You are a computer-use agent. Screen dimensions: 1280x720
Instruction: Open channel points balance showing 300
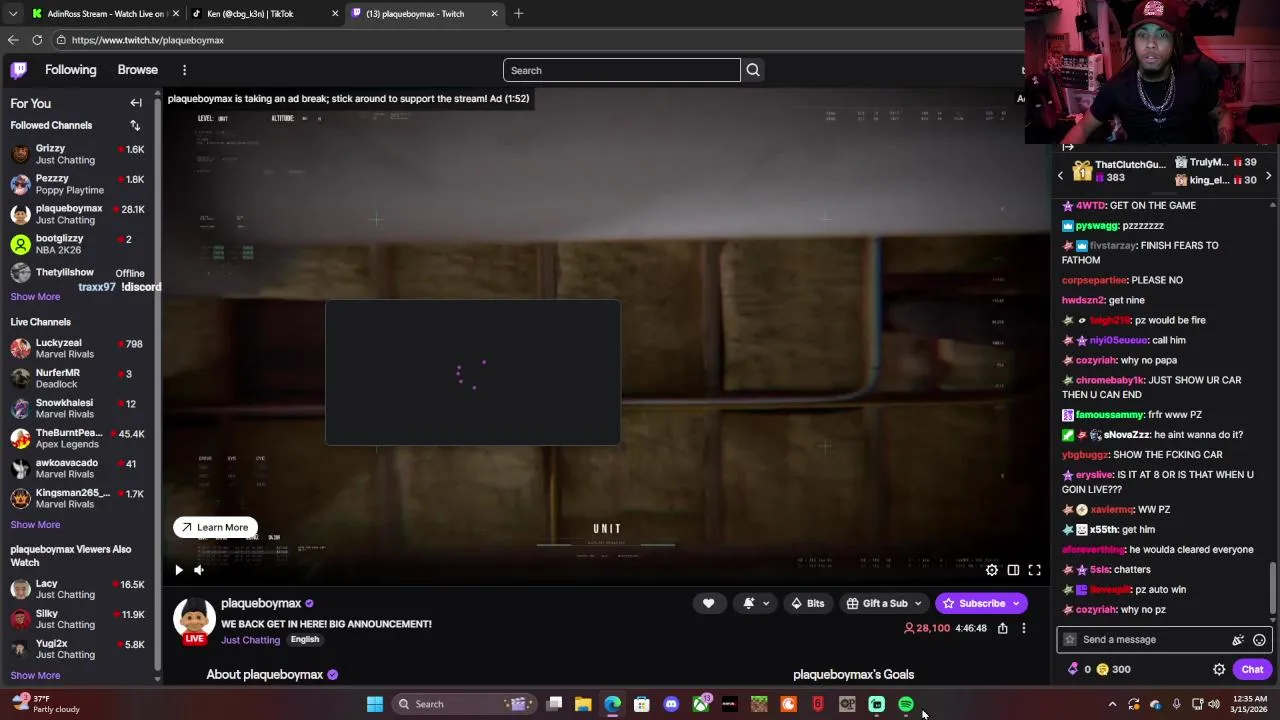click(1113, 669)
